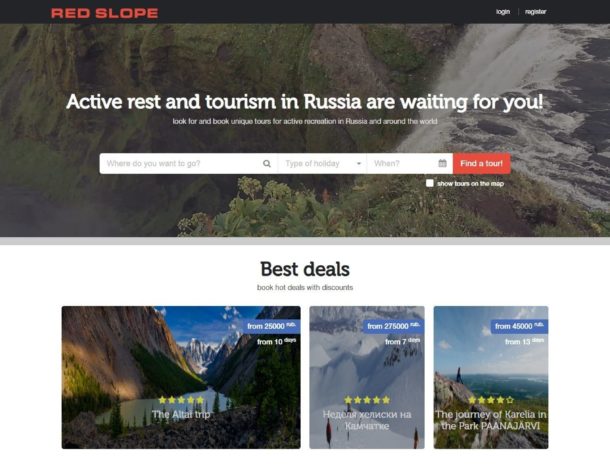The image size is (610, 470).
Task: Click the star rating on Altai trip
Action: click(x=181, y=400)
